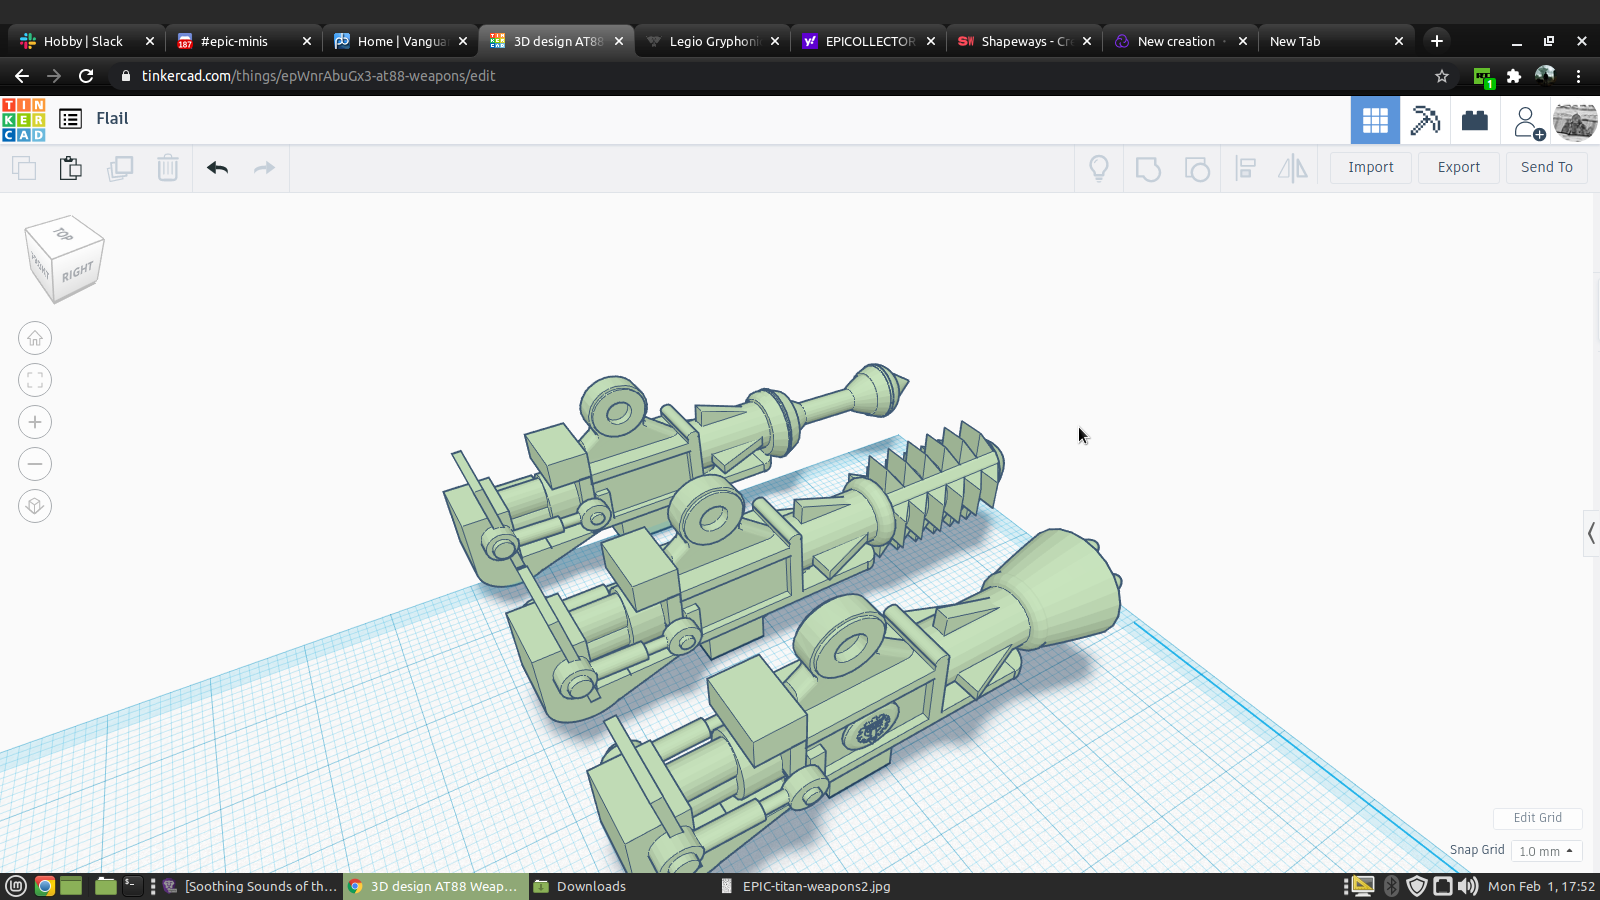The image size is (1600, 900).
Task: Click the Undo arrow
Action: 217,168
